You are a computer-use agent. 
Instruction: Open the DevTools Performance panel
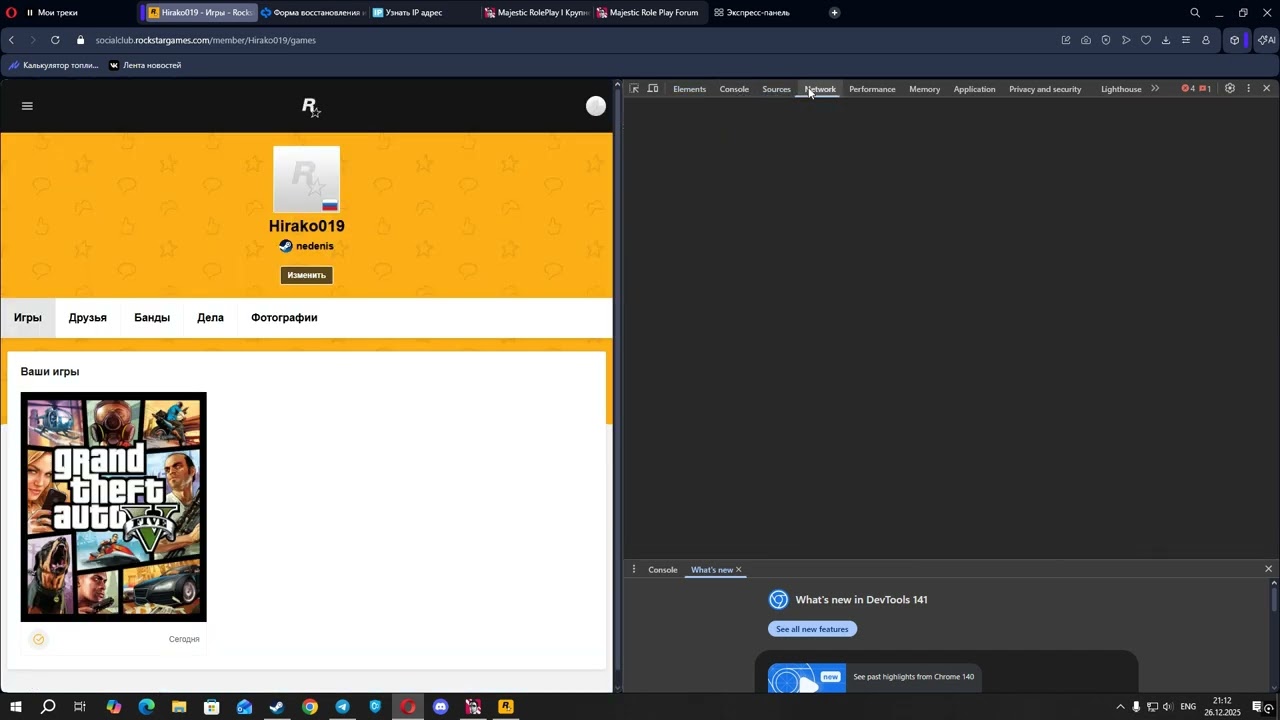click(x=872, y=89)
